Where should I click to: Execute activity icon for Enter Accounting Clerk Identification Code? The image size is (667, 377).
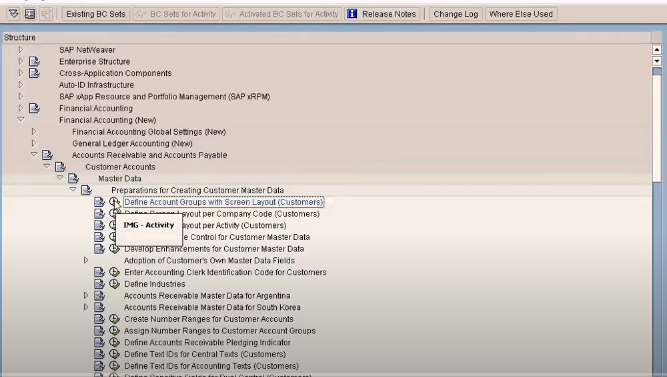click(114, 272)
